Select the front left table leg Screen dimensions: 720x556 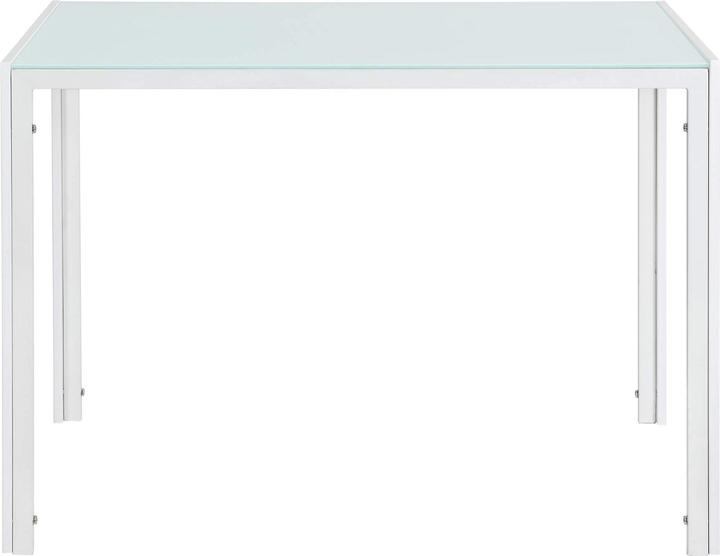[x=19, y=312]
